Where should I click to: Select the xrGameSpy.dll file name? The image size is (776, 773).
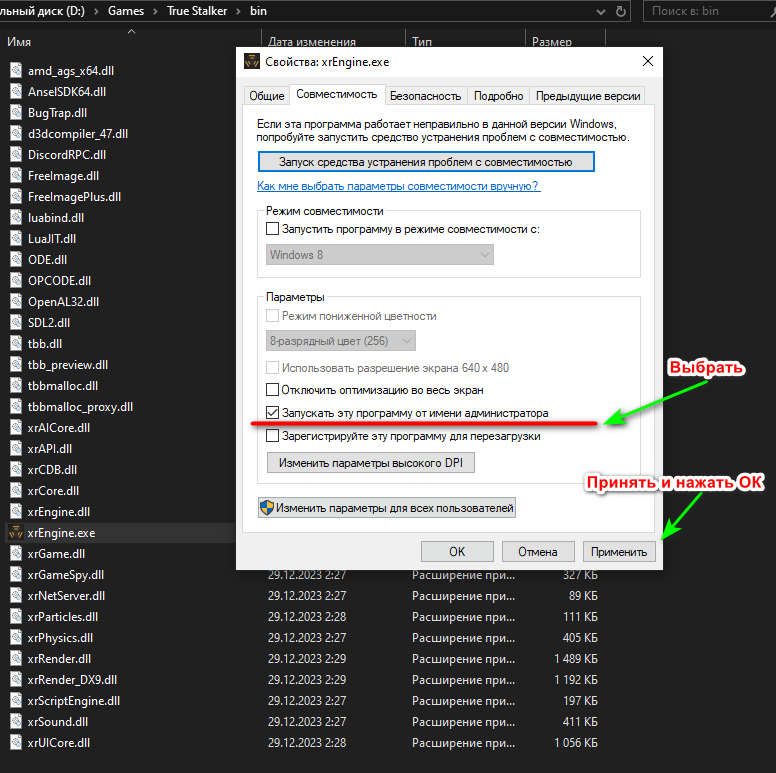pos(65,575)
